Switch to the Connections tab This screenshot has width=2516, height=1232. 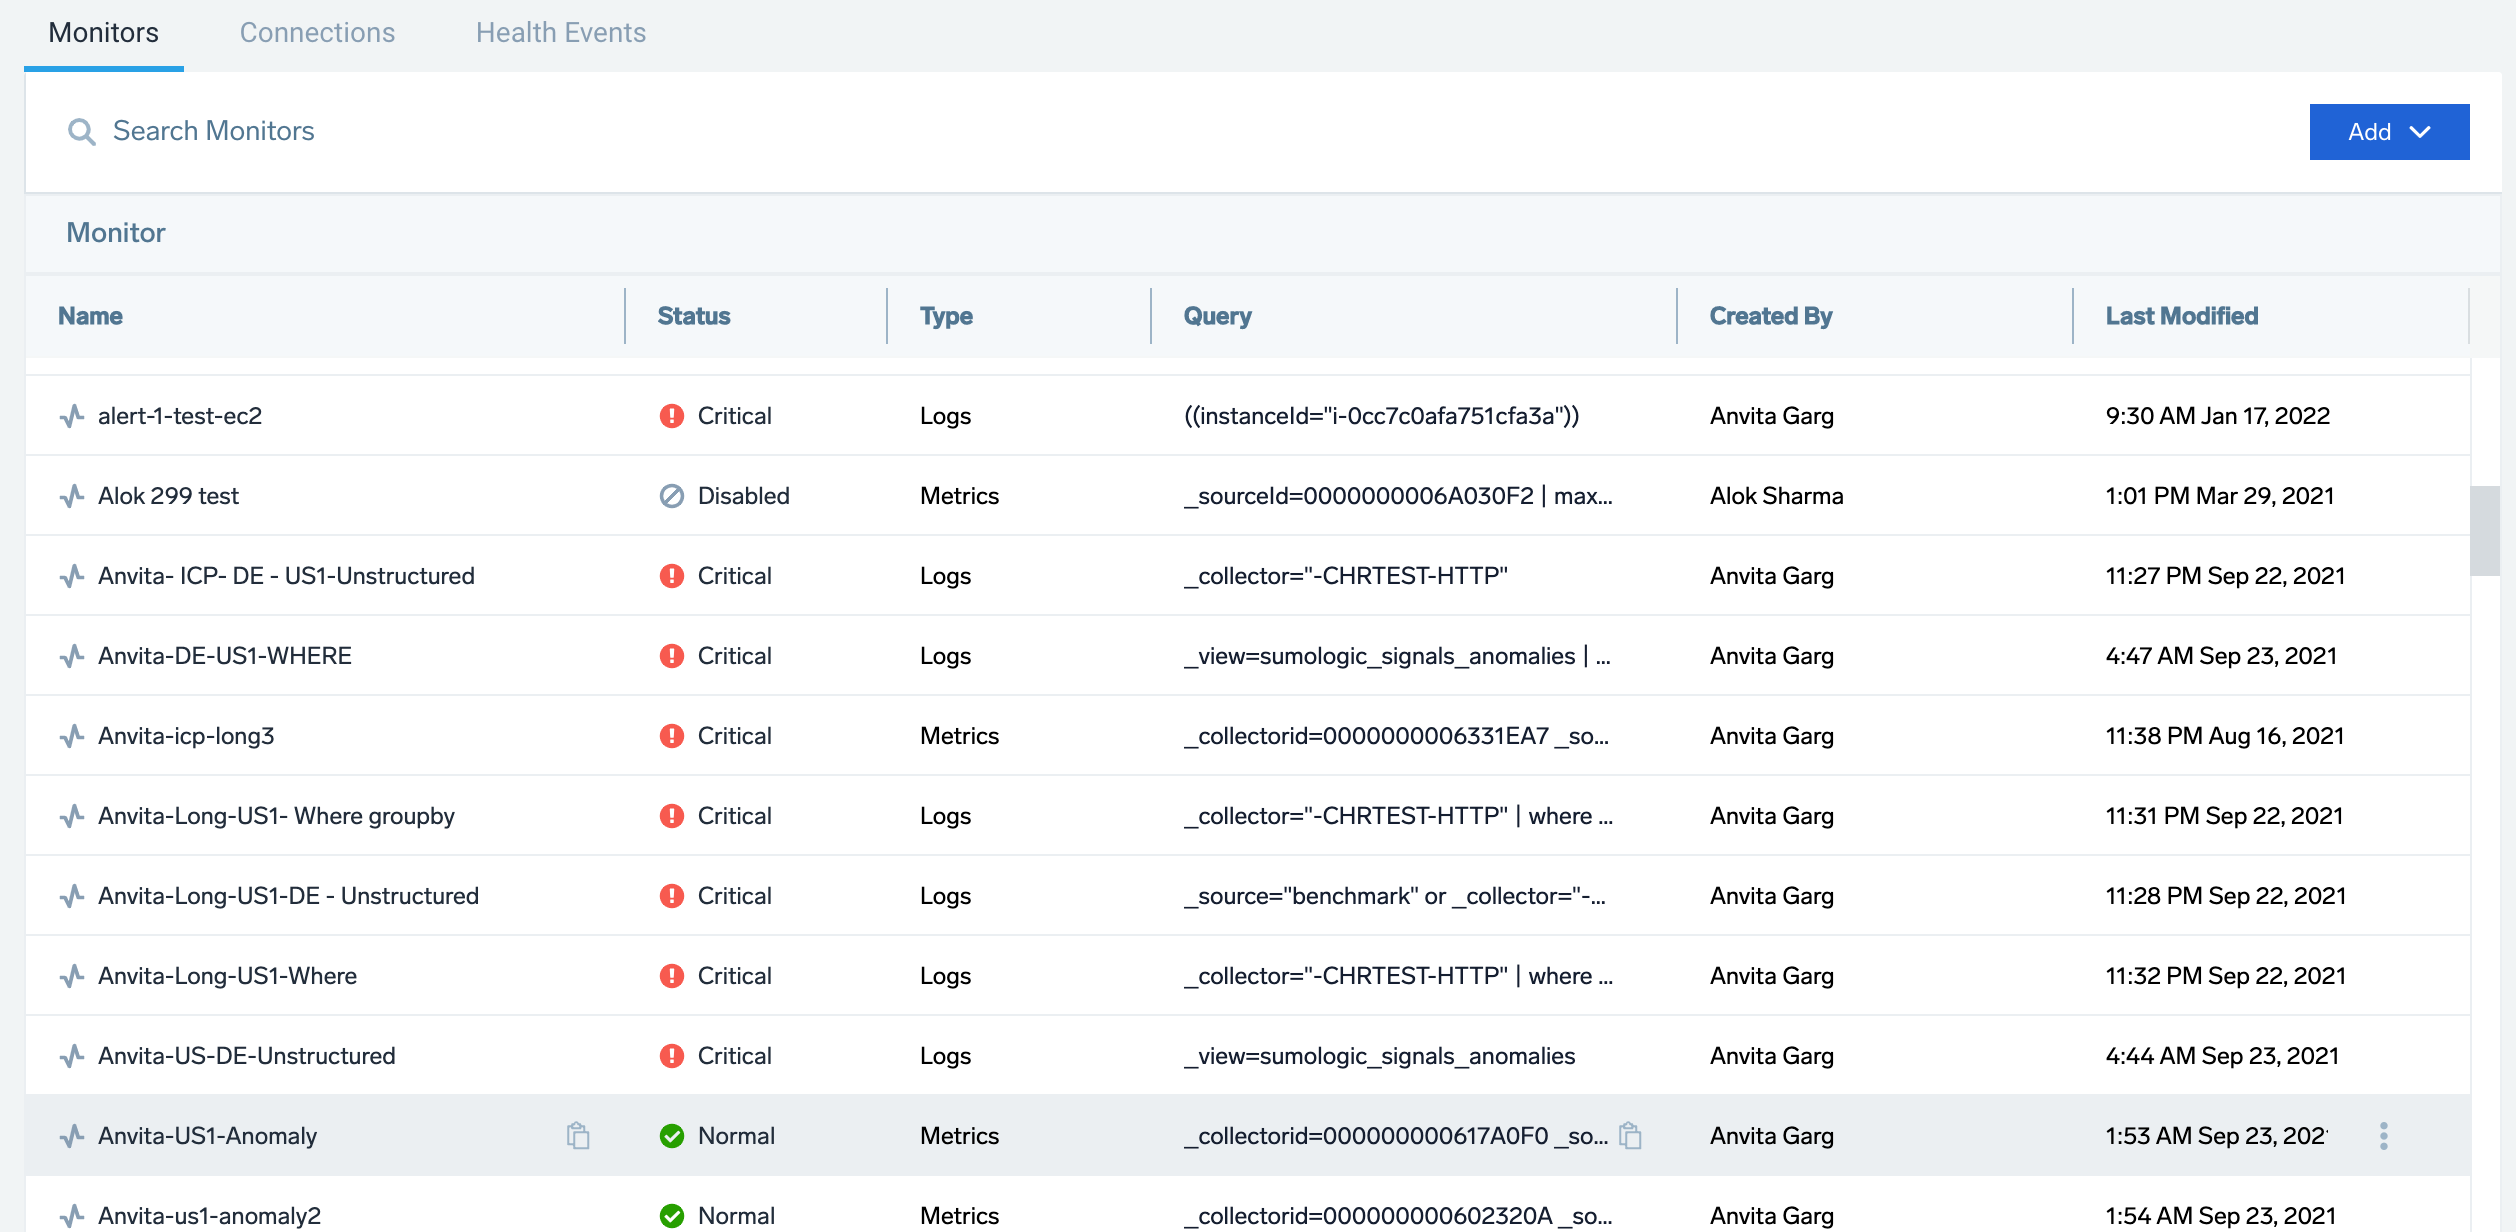[317, 32]
